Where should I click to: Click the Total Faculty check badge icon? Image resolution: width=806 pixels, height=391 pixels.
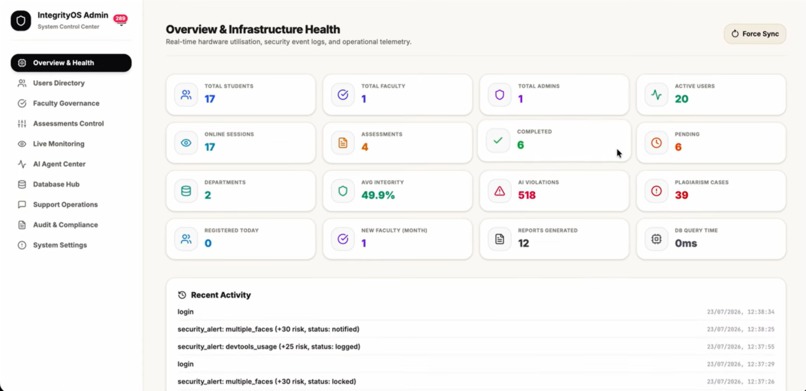343,95
